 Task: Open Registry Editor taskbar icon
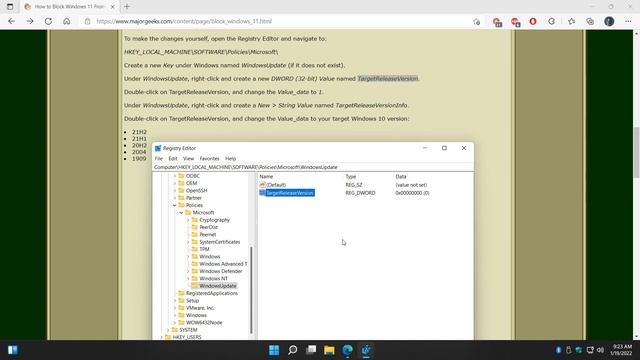[x=366, y=350]
